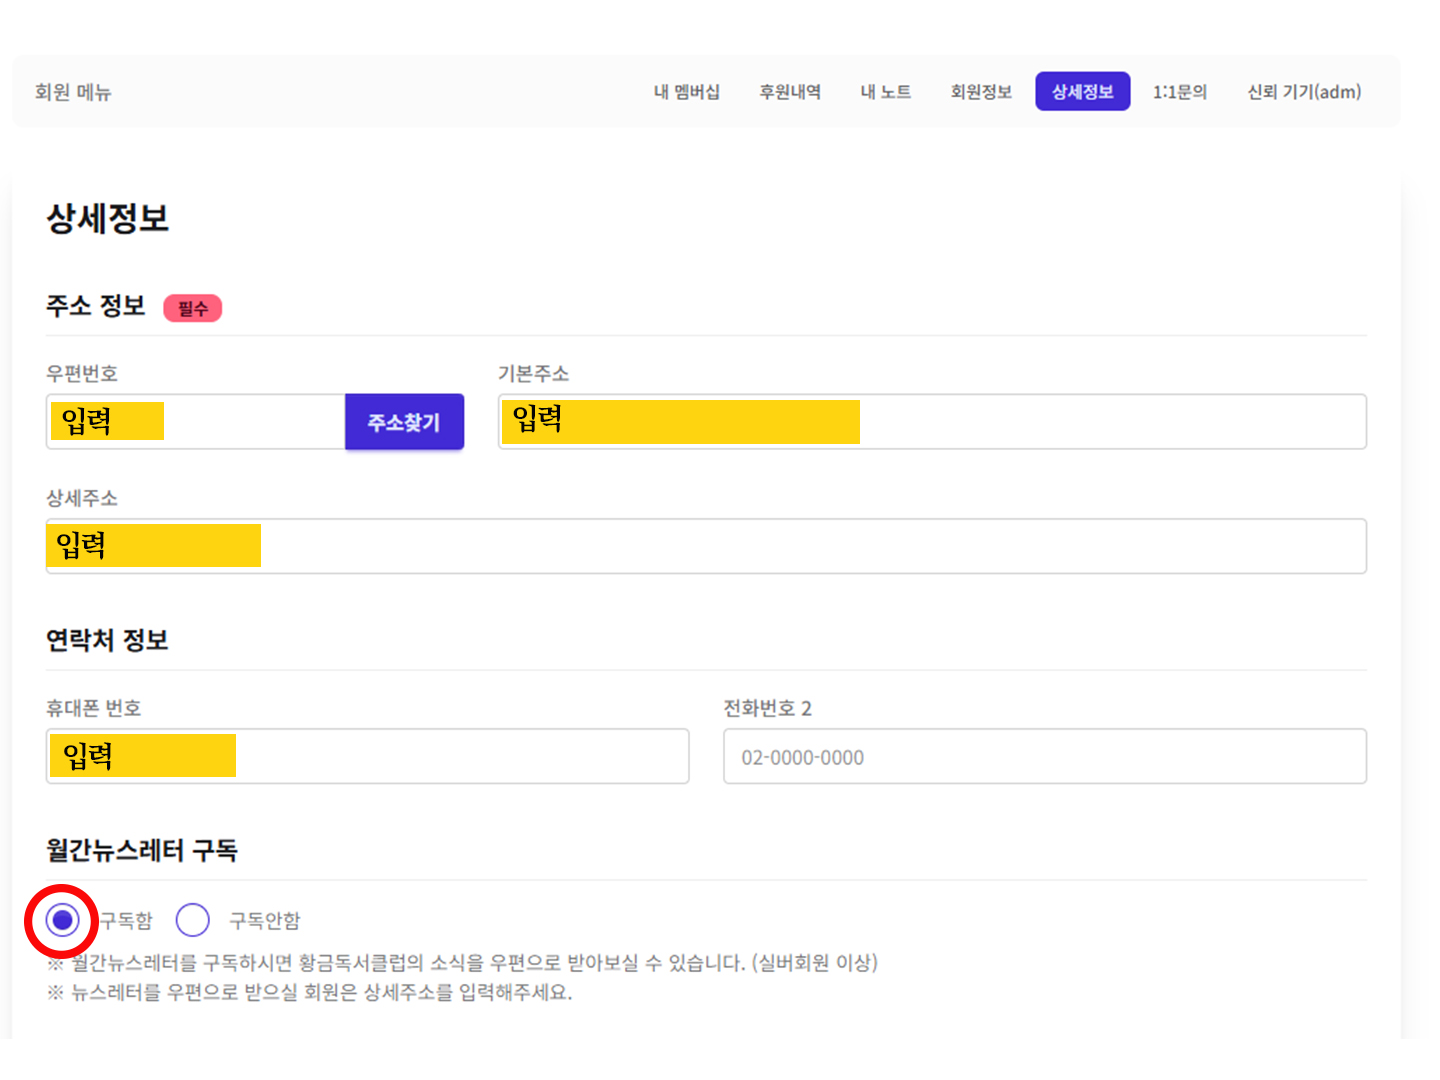1440x1080 pixels.
Task: Go to the 후원내역 tab
Action: point(789,92)
